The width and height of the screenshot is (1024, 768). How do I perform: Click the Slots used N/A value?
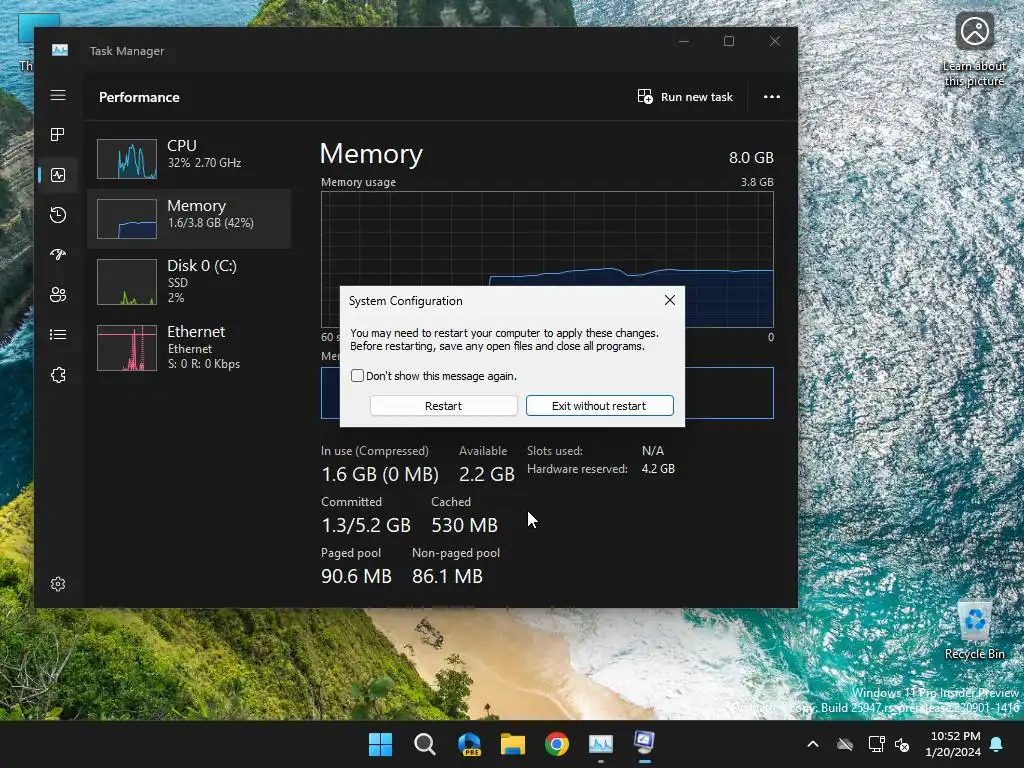(x=652, y=451)
